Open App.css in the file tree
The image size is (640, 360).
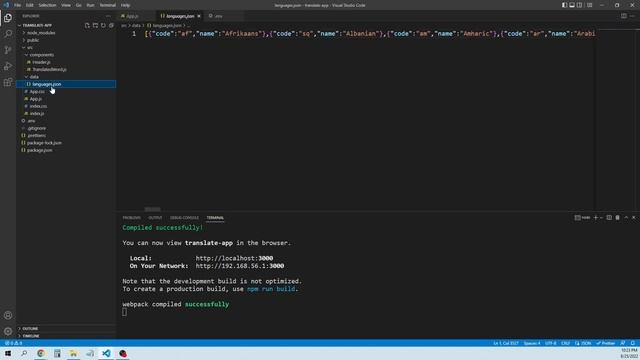(x=37, y=91)
